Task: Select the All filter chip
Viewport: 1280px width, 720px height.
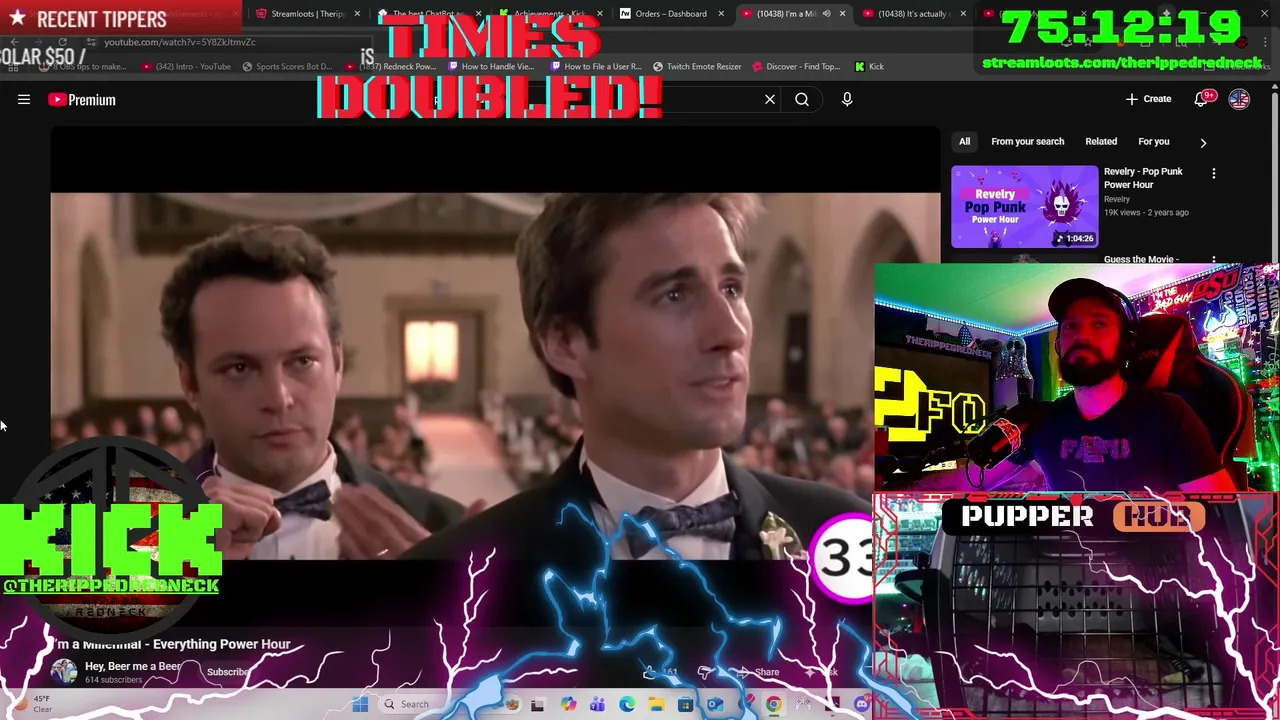Action: [x=964, y=142]
